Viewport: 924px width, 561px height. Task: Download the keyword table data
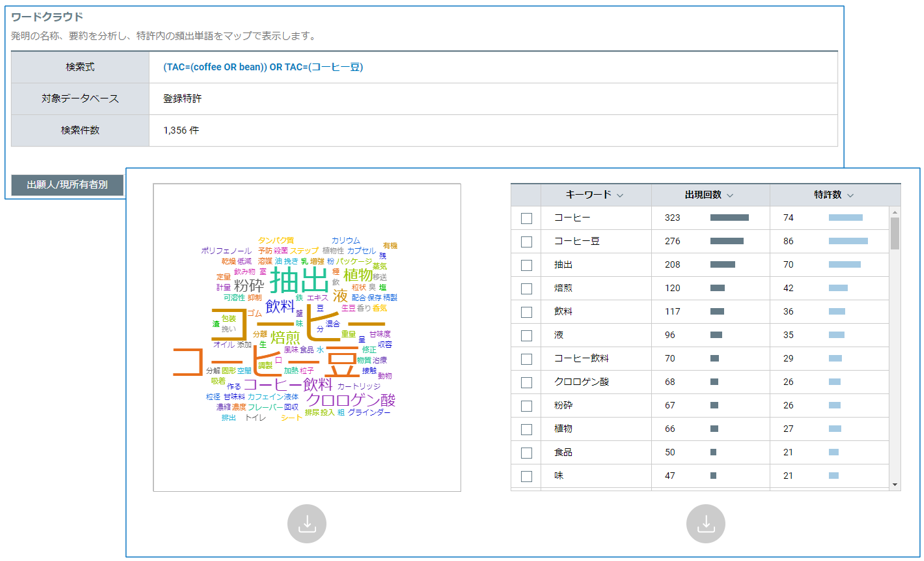point(706,524)
